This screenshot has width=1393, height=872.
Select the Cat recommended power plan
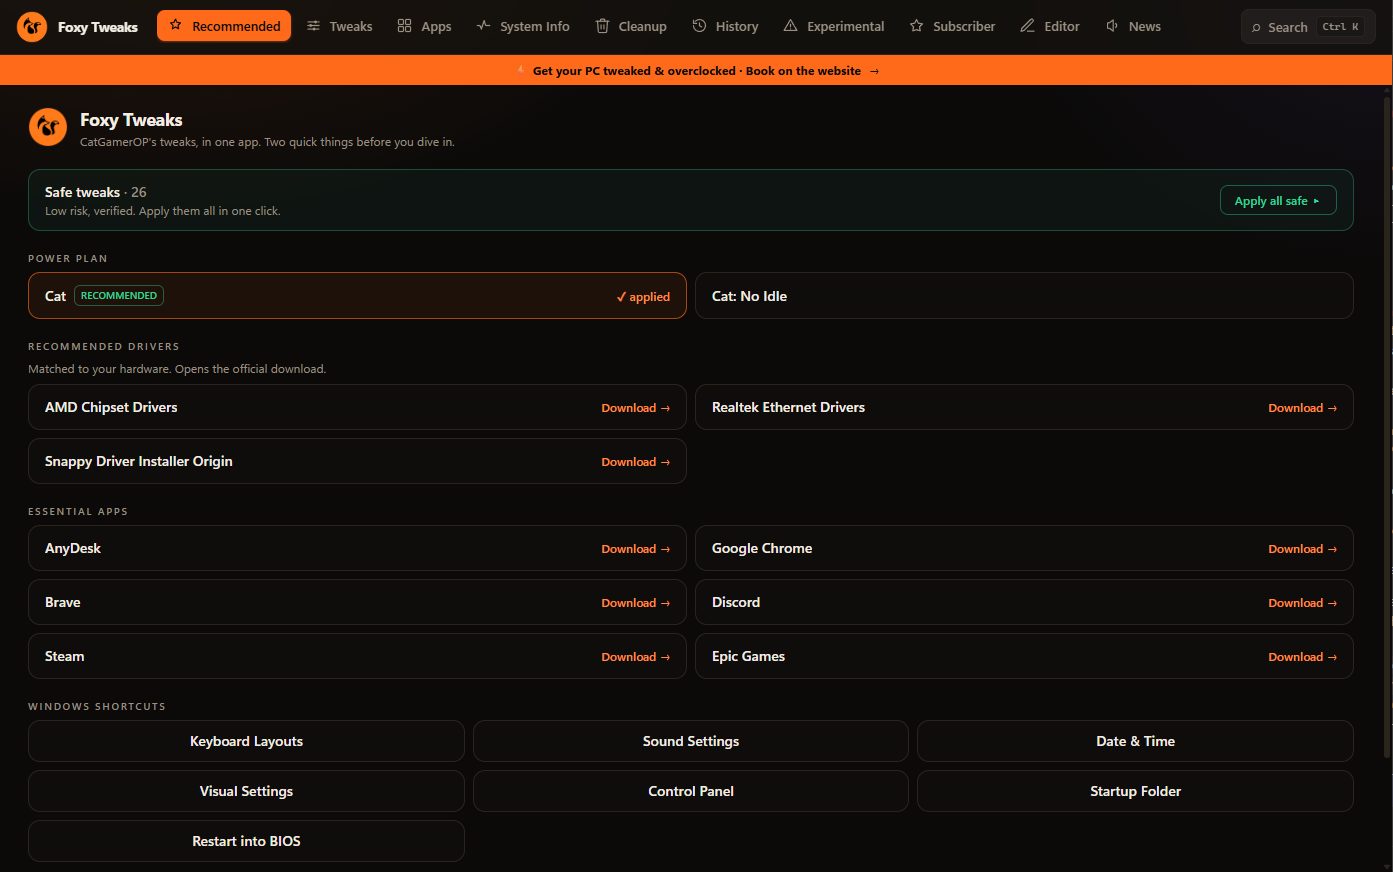tap(357, 296)
